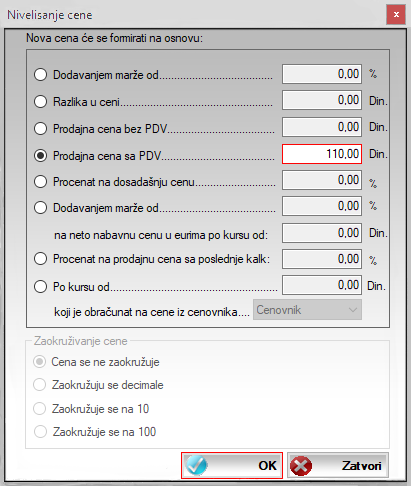Click the euro exchange rate 'po kursu od' field
The height and width of the screenshot is (486, 411).
click(x=322, y=233)
